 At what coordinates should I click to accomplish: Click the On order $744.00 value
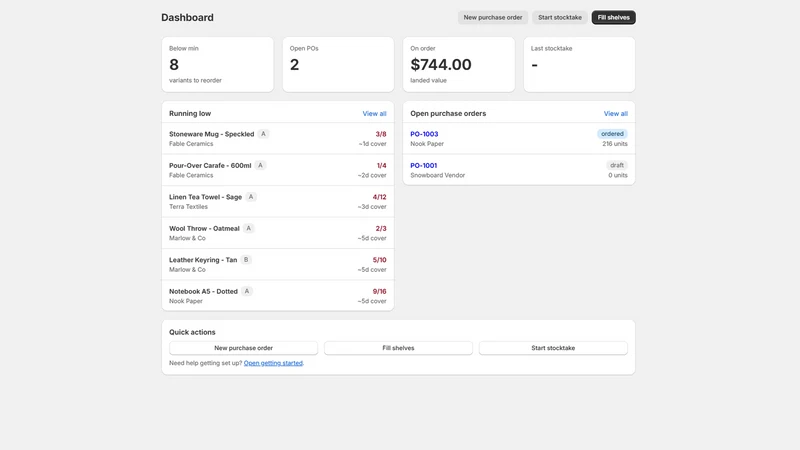pos(441,65)
